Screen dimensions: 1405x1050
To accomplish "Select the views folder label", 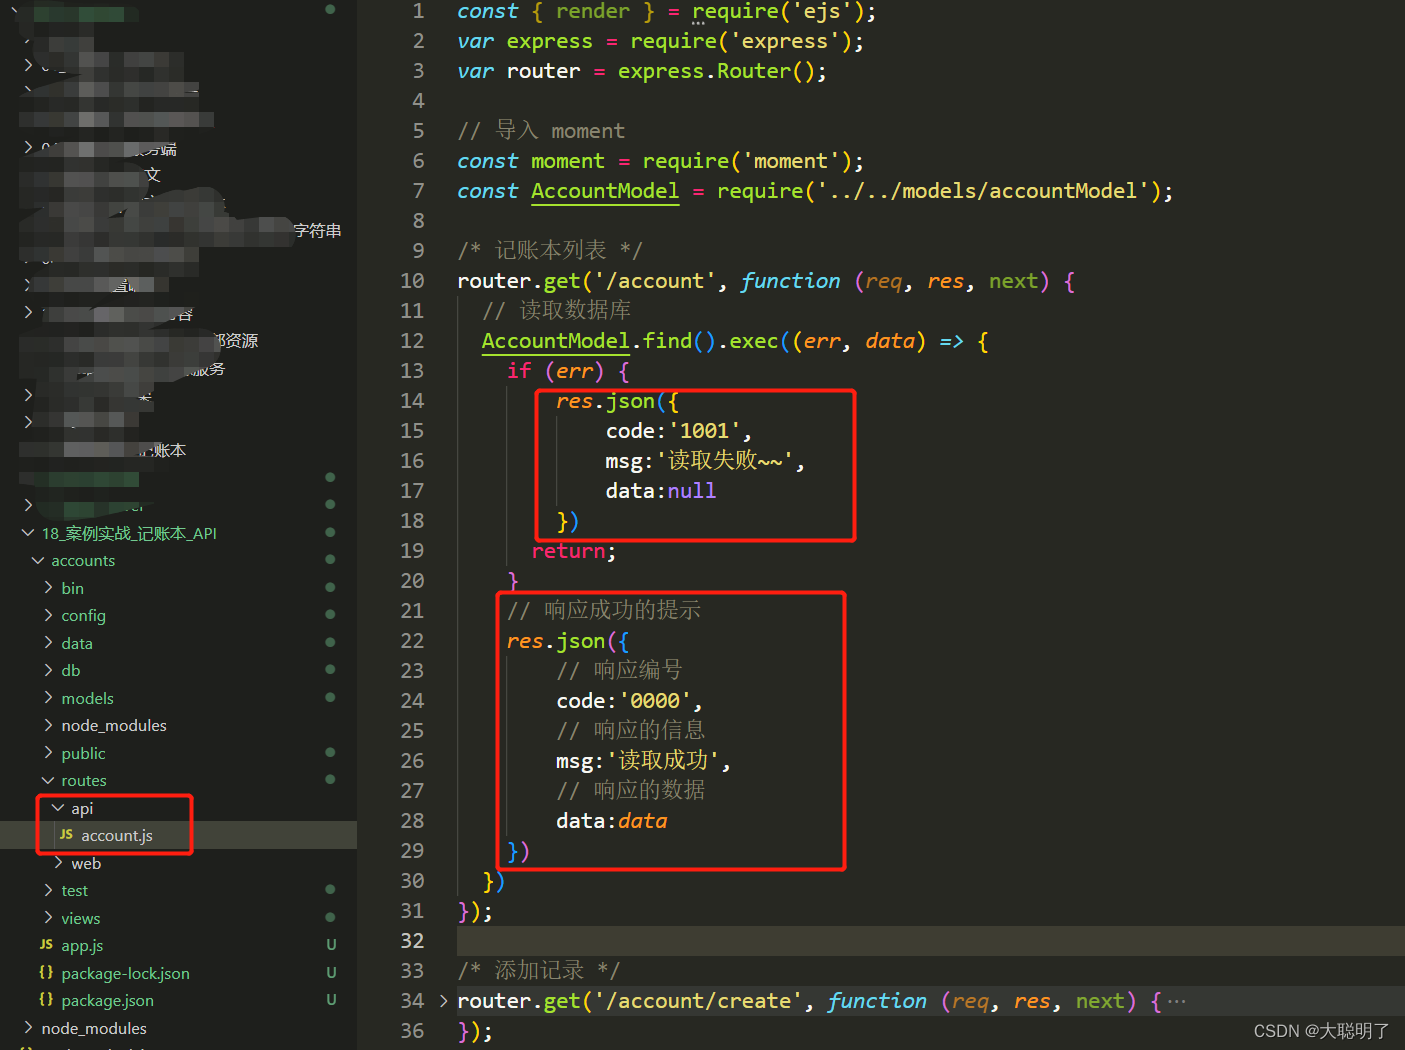I will (x=80, y=918).
